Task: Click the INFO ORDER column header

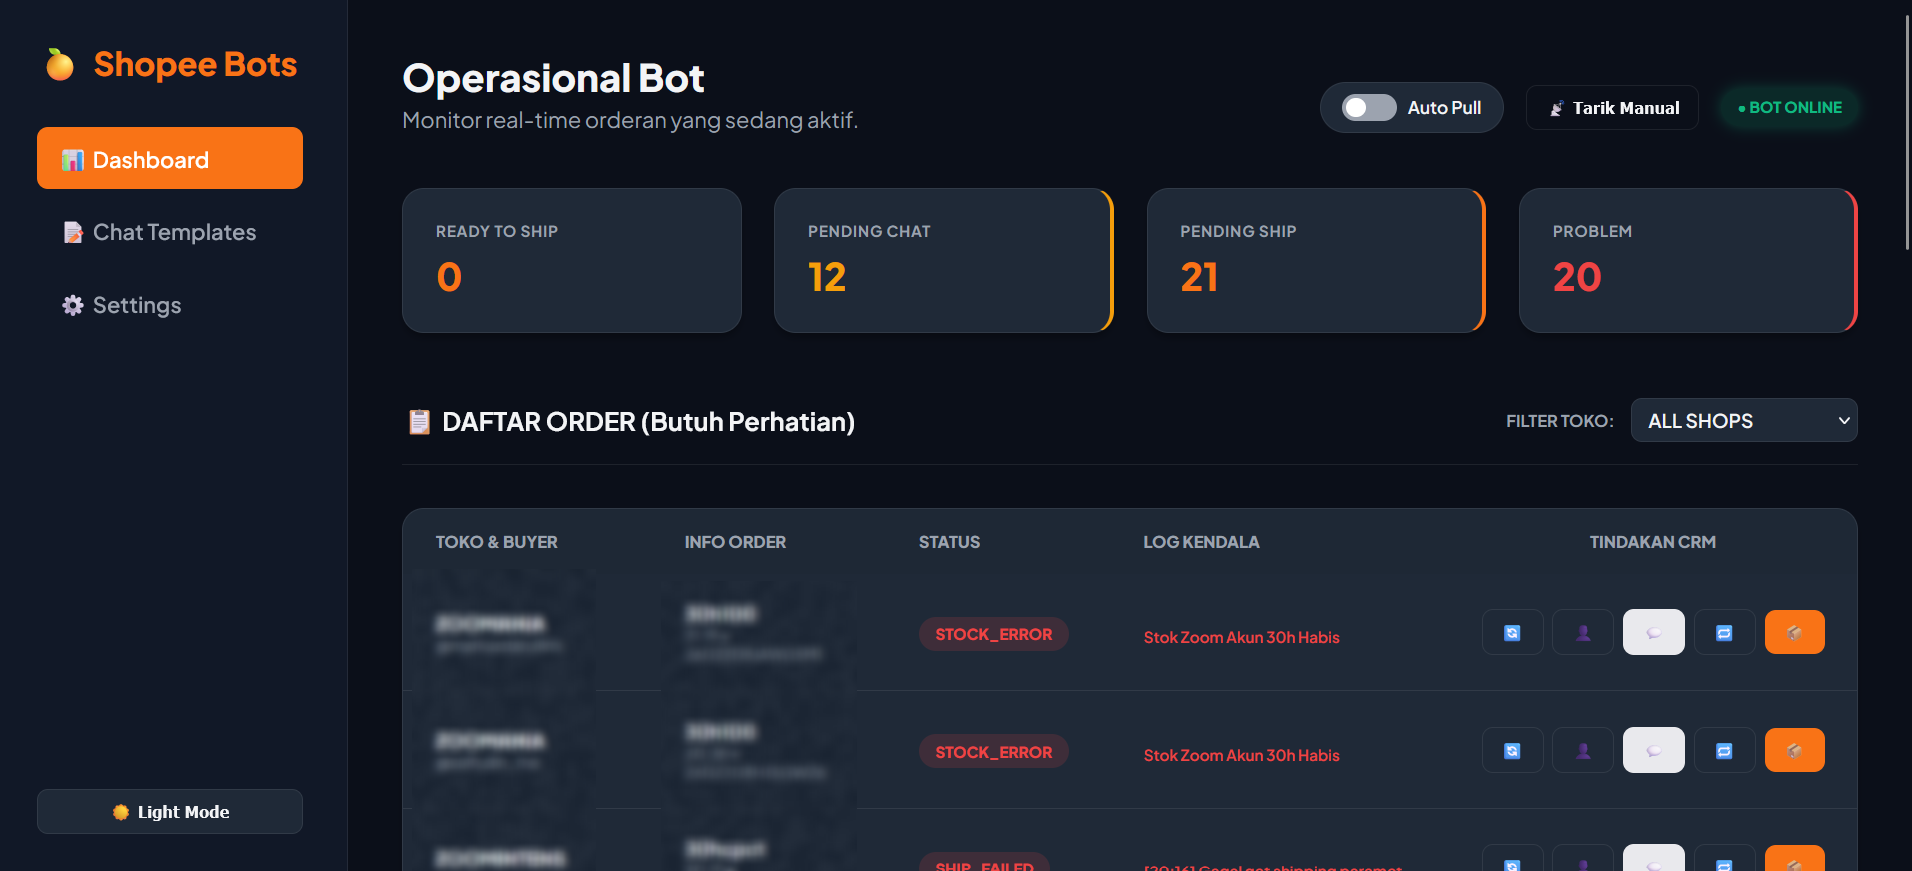Action: 735,542
